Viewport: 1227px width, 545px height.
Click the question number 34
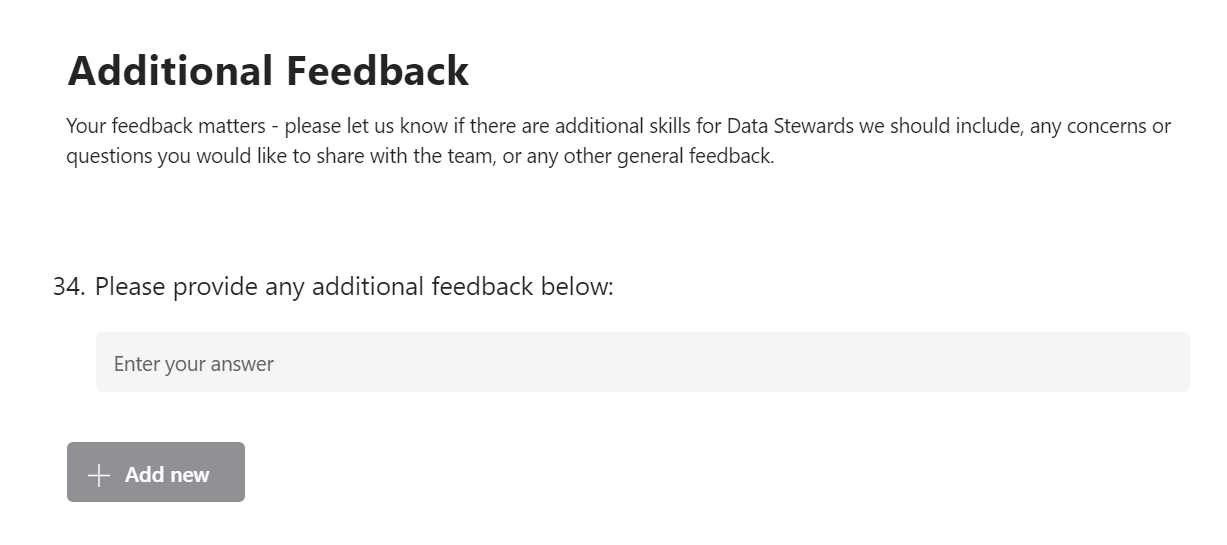(x=68, y=287)
